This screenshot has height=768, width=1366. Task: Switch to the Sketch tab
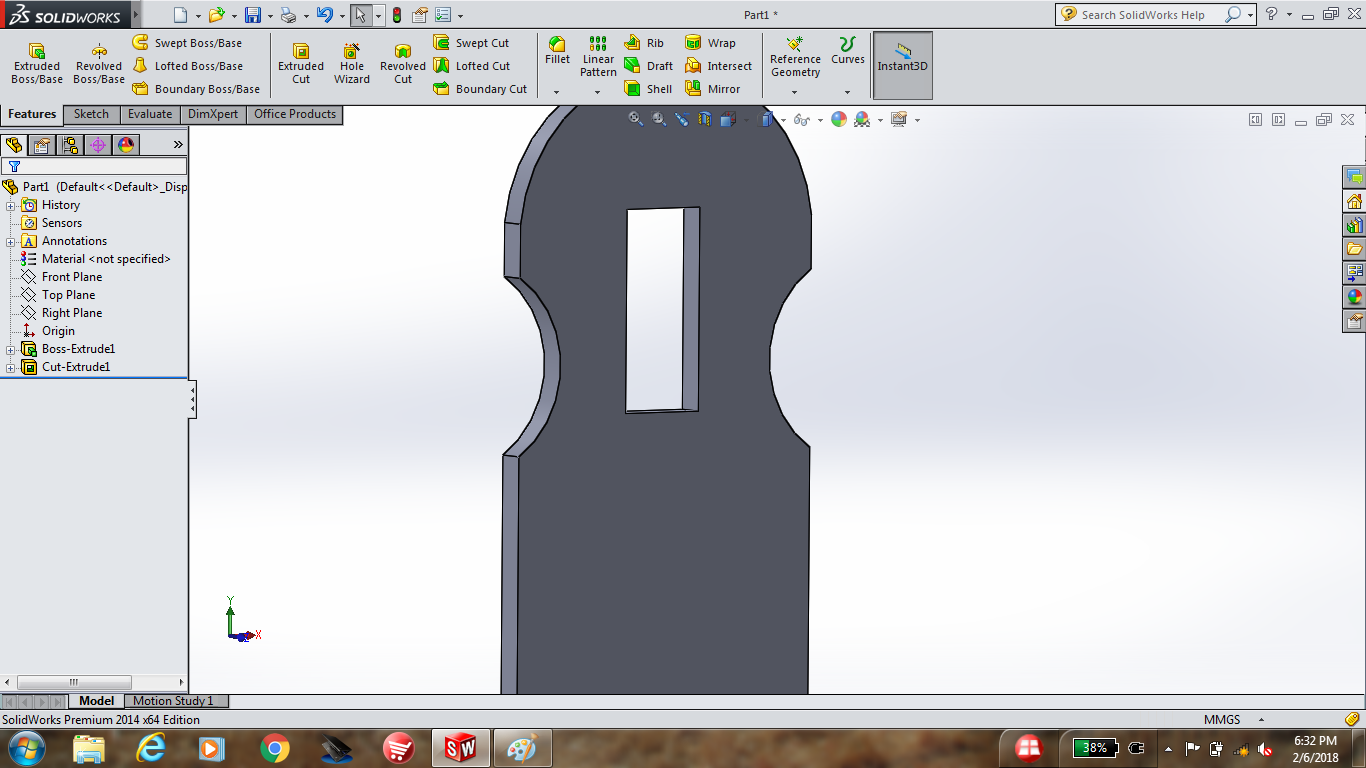tap(91, 114)
